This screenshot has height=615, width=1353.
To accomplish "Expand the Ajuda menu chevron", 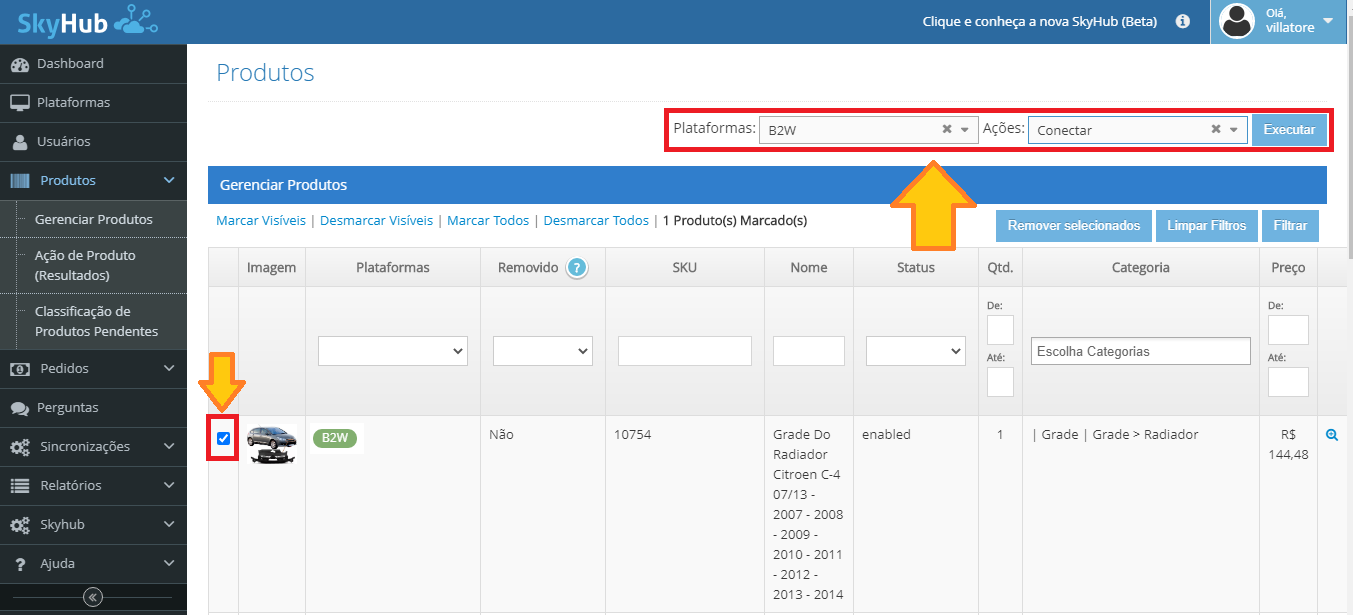I will pyautogui.click(x=169, y=564).
